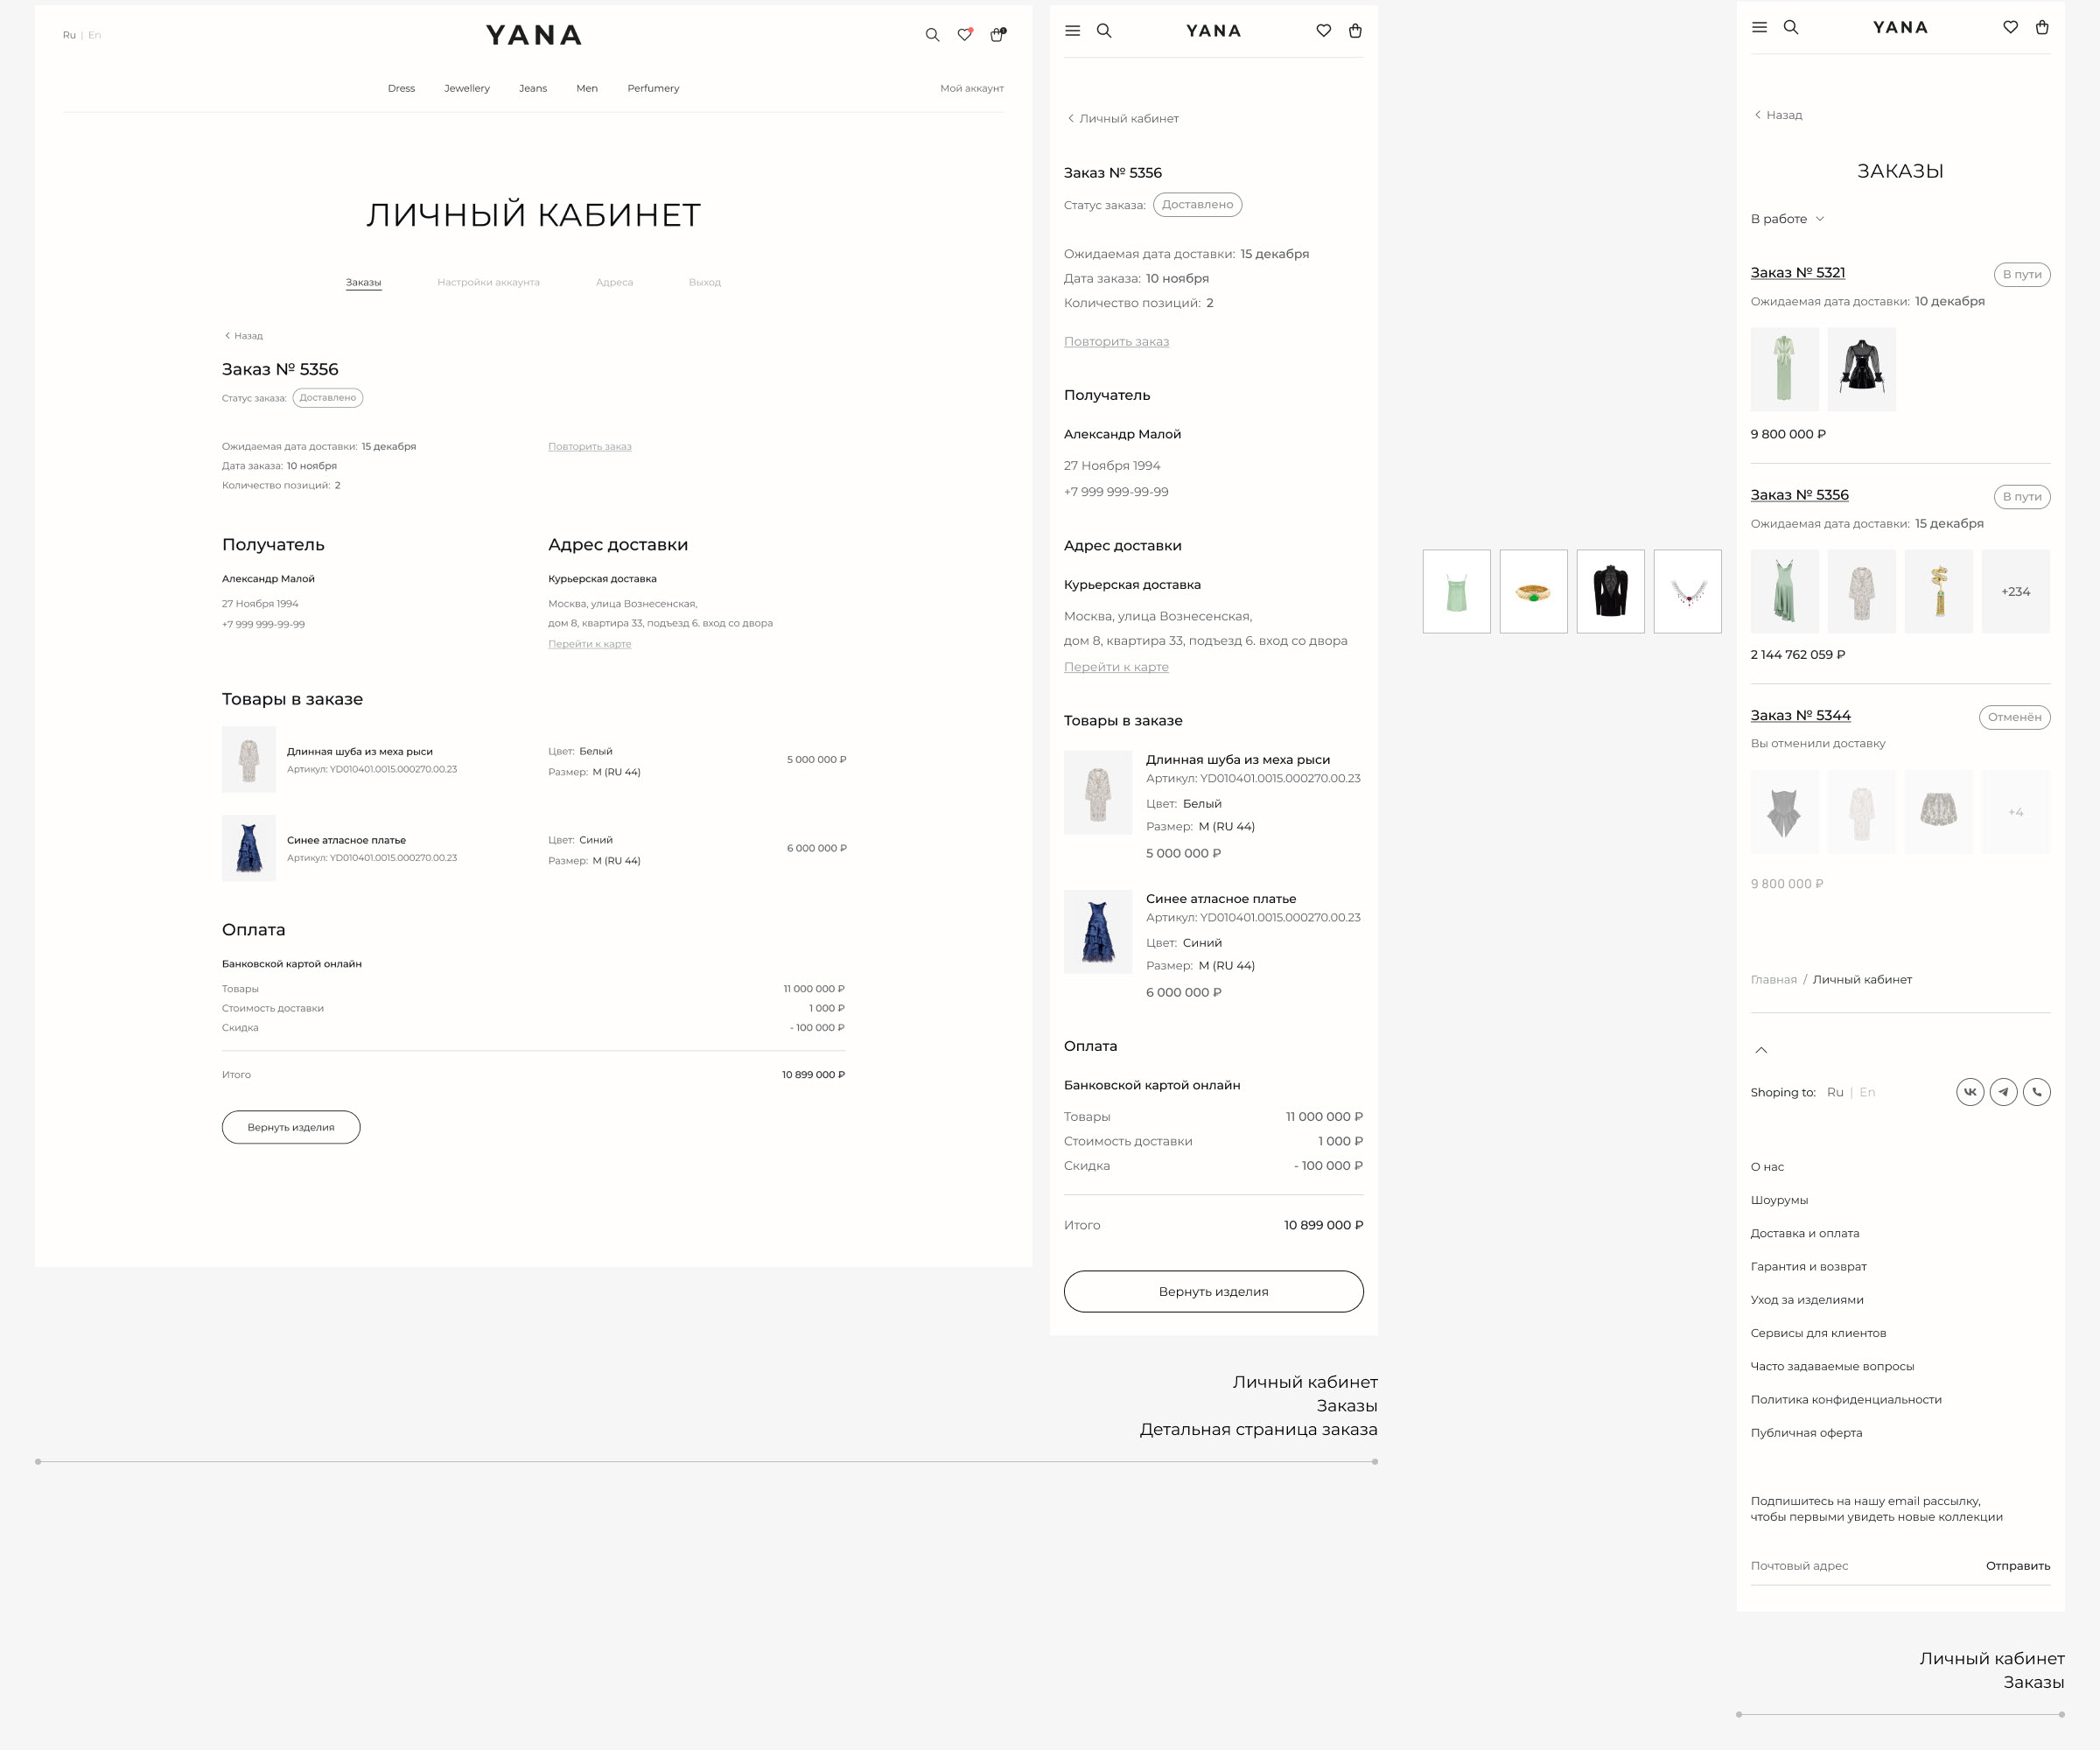This screenshot has height=1750, width=2100.
Task: Select the green emerald ring thumbnail
Action: point(1533,591)
